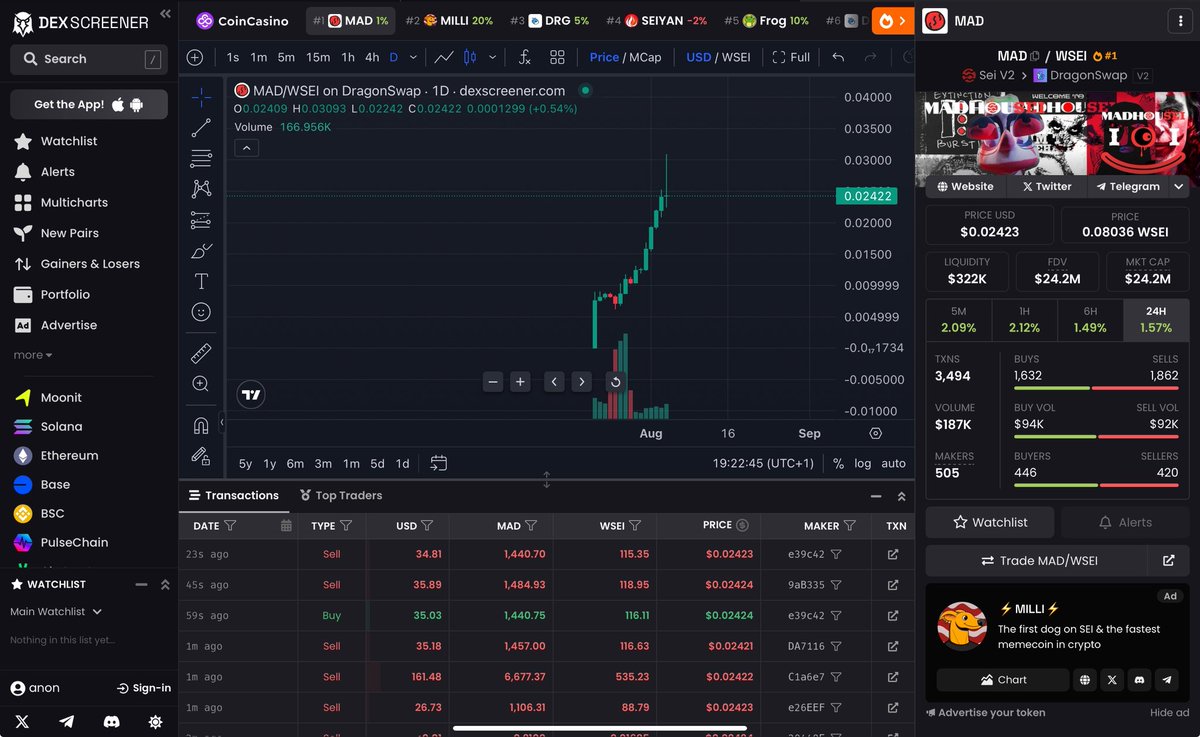
Task: Select the 3m date range
Action: (x=323, y=463)
